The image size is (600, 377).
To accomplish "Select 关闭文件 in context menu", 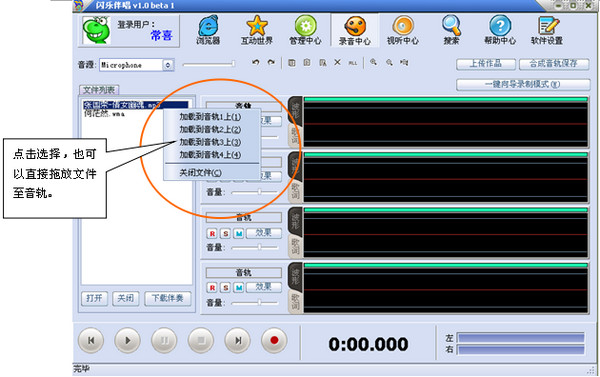I will 201,173.
